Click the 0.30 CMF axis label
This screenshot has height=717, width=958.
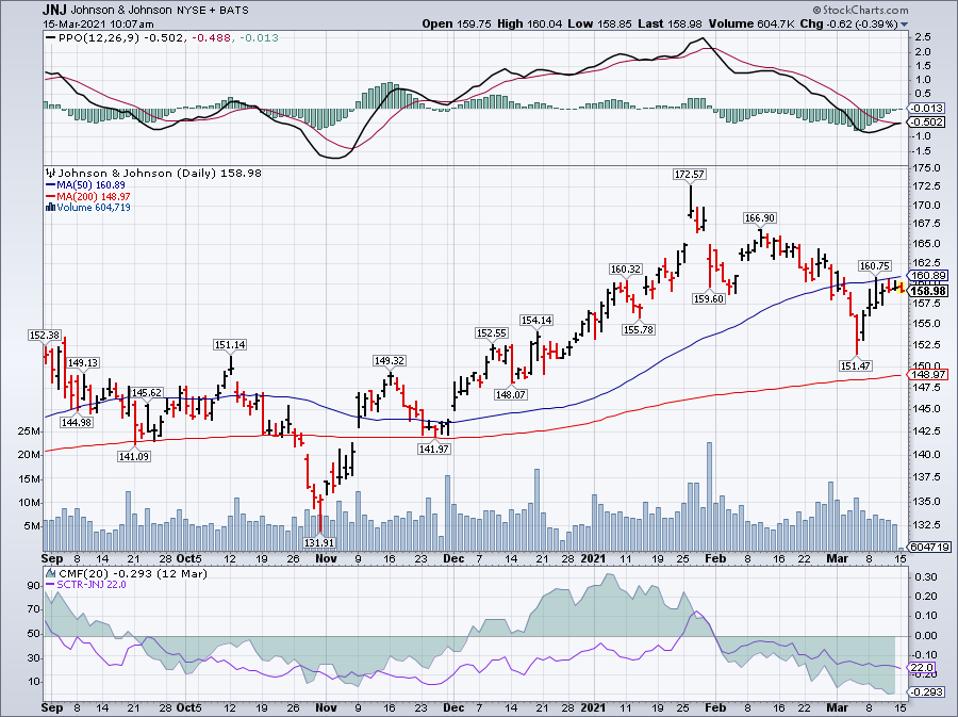(x=925, y=577)
